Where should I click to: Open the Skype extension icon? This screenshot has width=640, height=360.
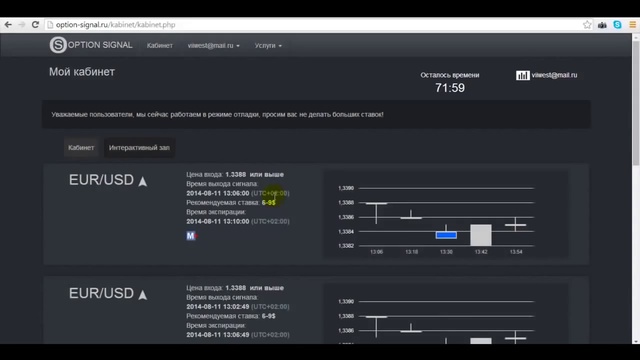617,24
